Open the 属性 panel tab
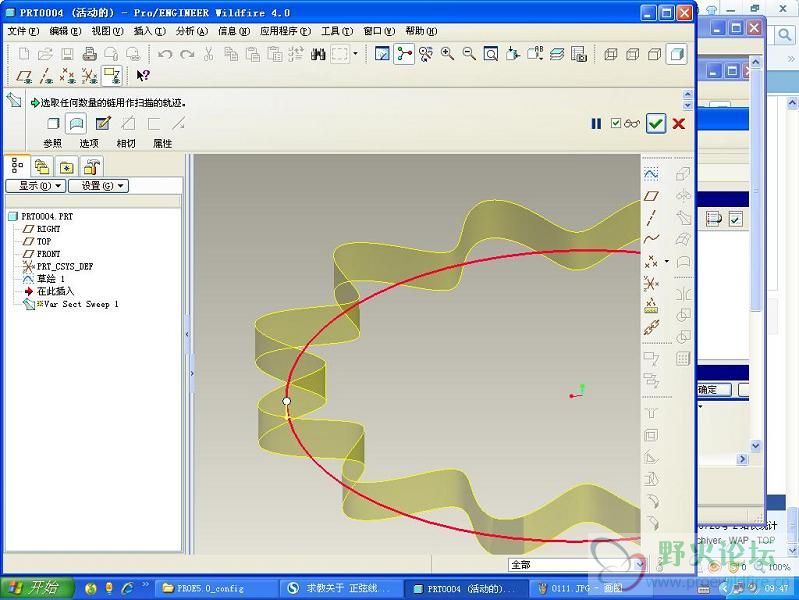 [x=163, y=143]
